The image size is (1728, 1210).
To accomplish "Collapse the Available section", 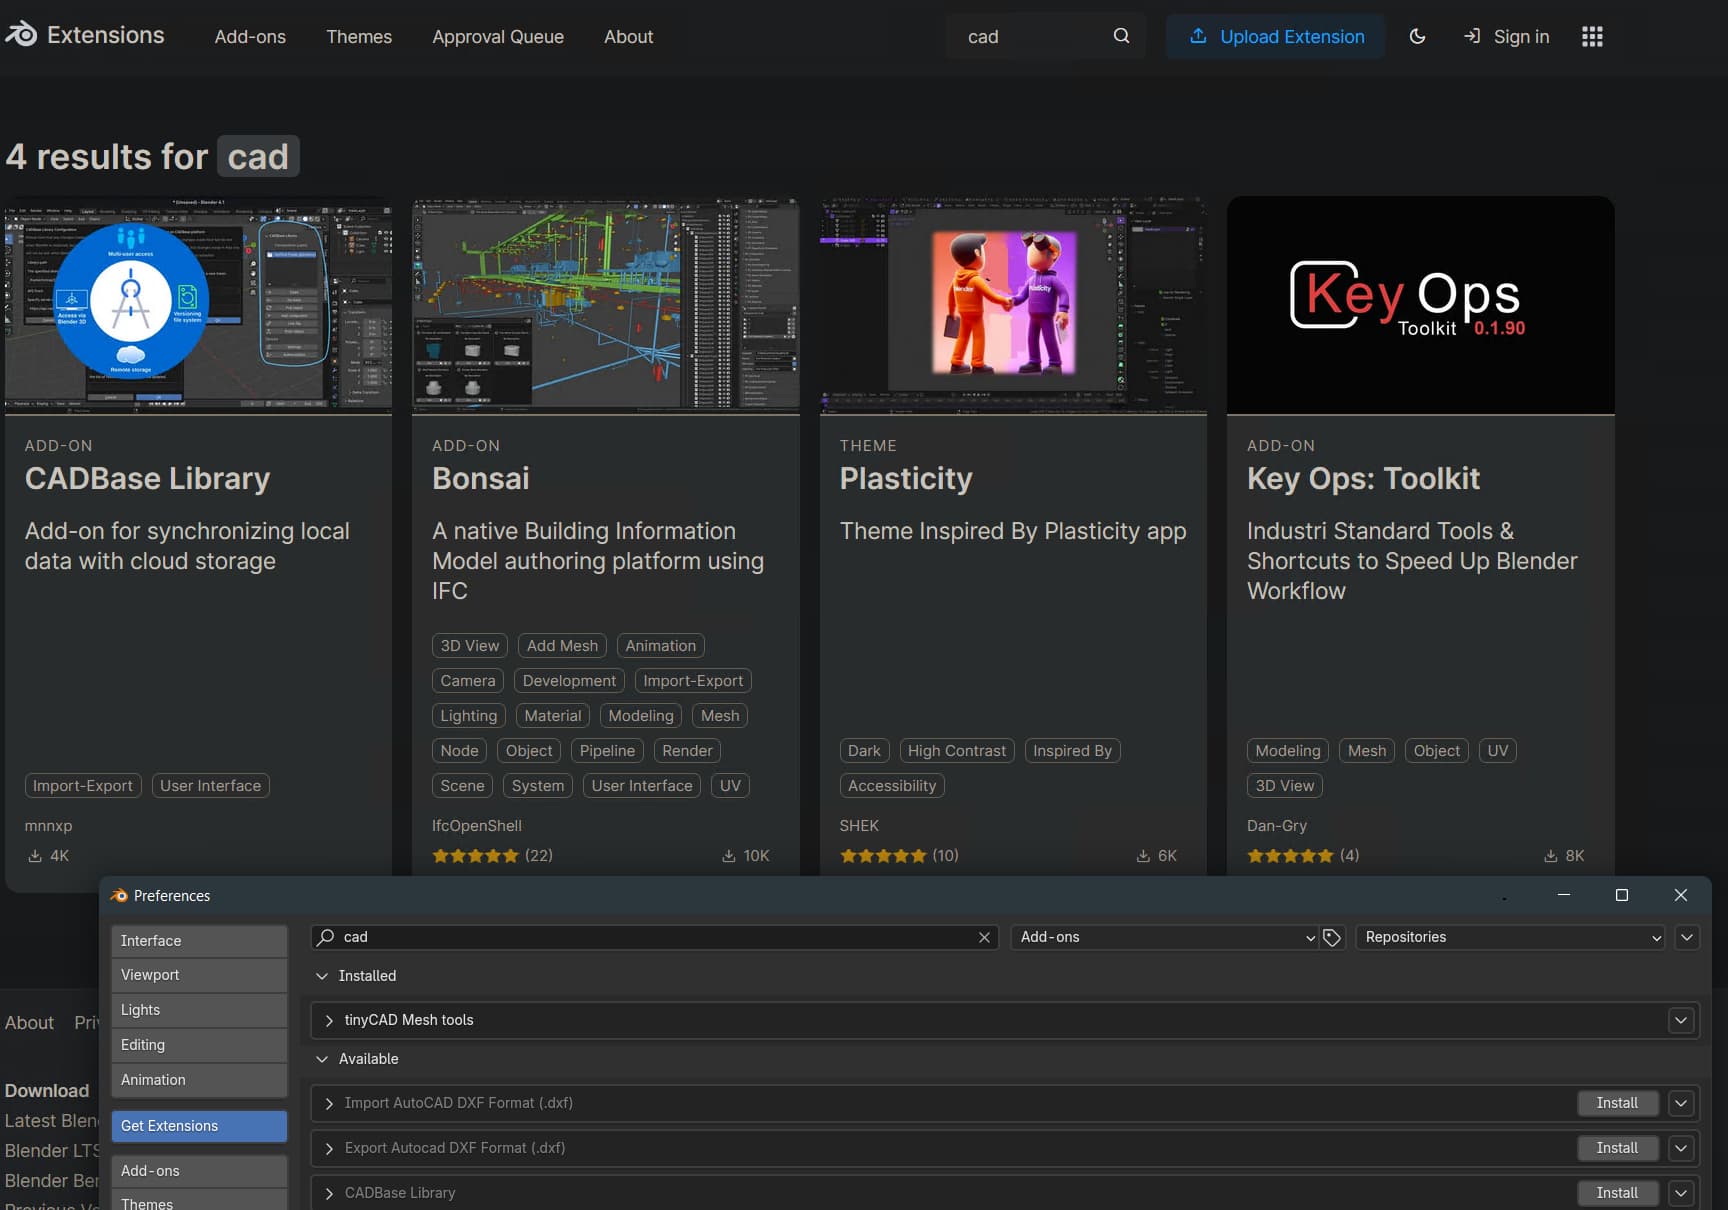I will (322, 1059).
